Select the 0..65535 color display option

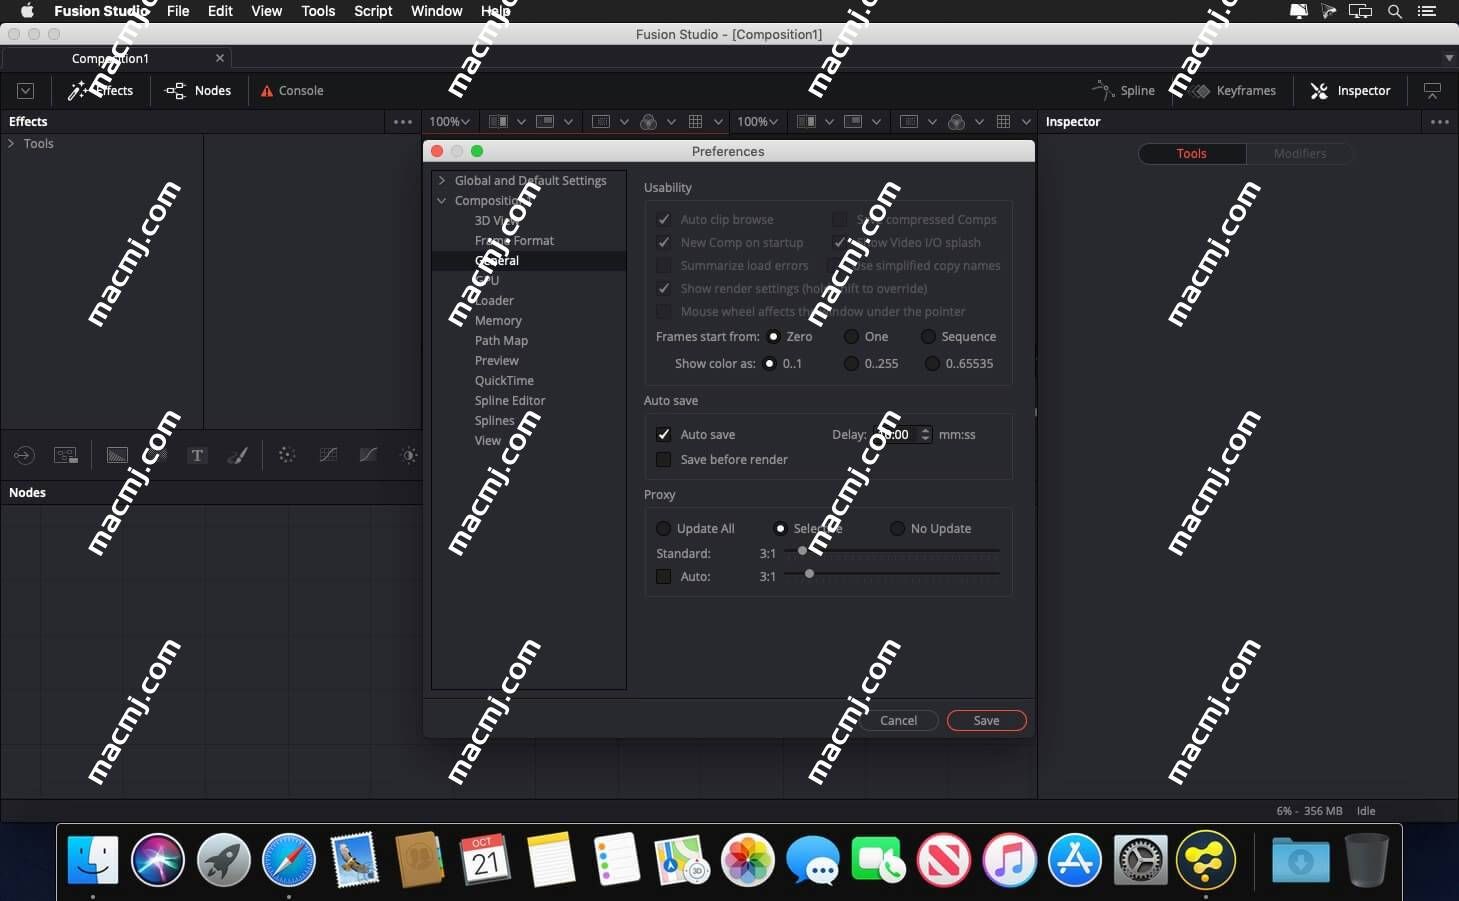[x=932, y=363]
